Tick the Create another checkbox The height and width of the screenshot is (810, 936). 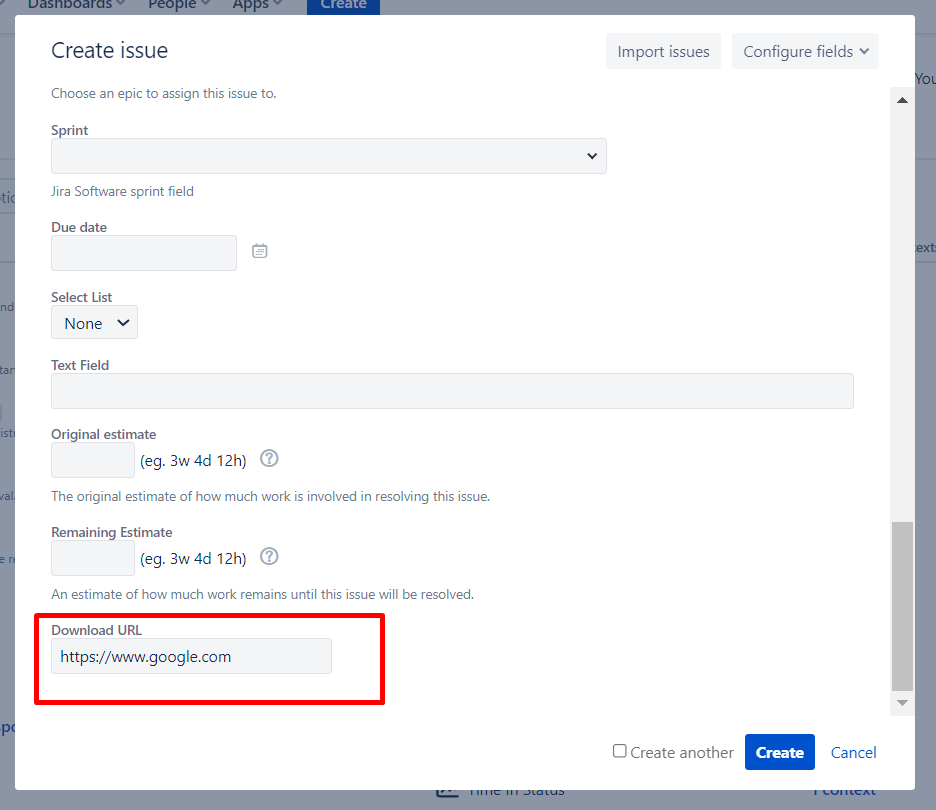[620, 751]
